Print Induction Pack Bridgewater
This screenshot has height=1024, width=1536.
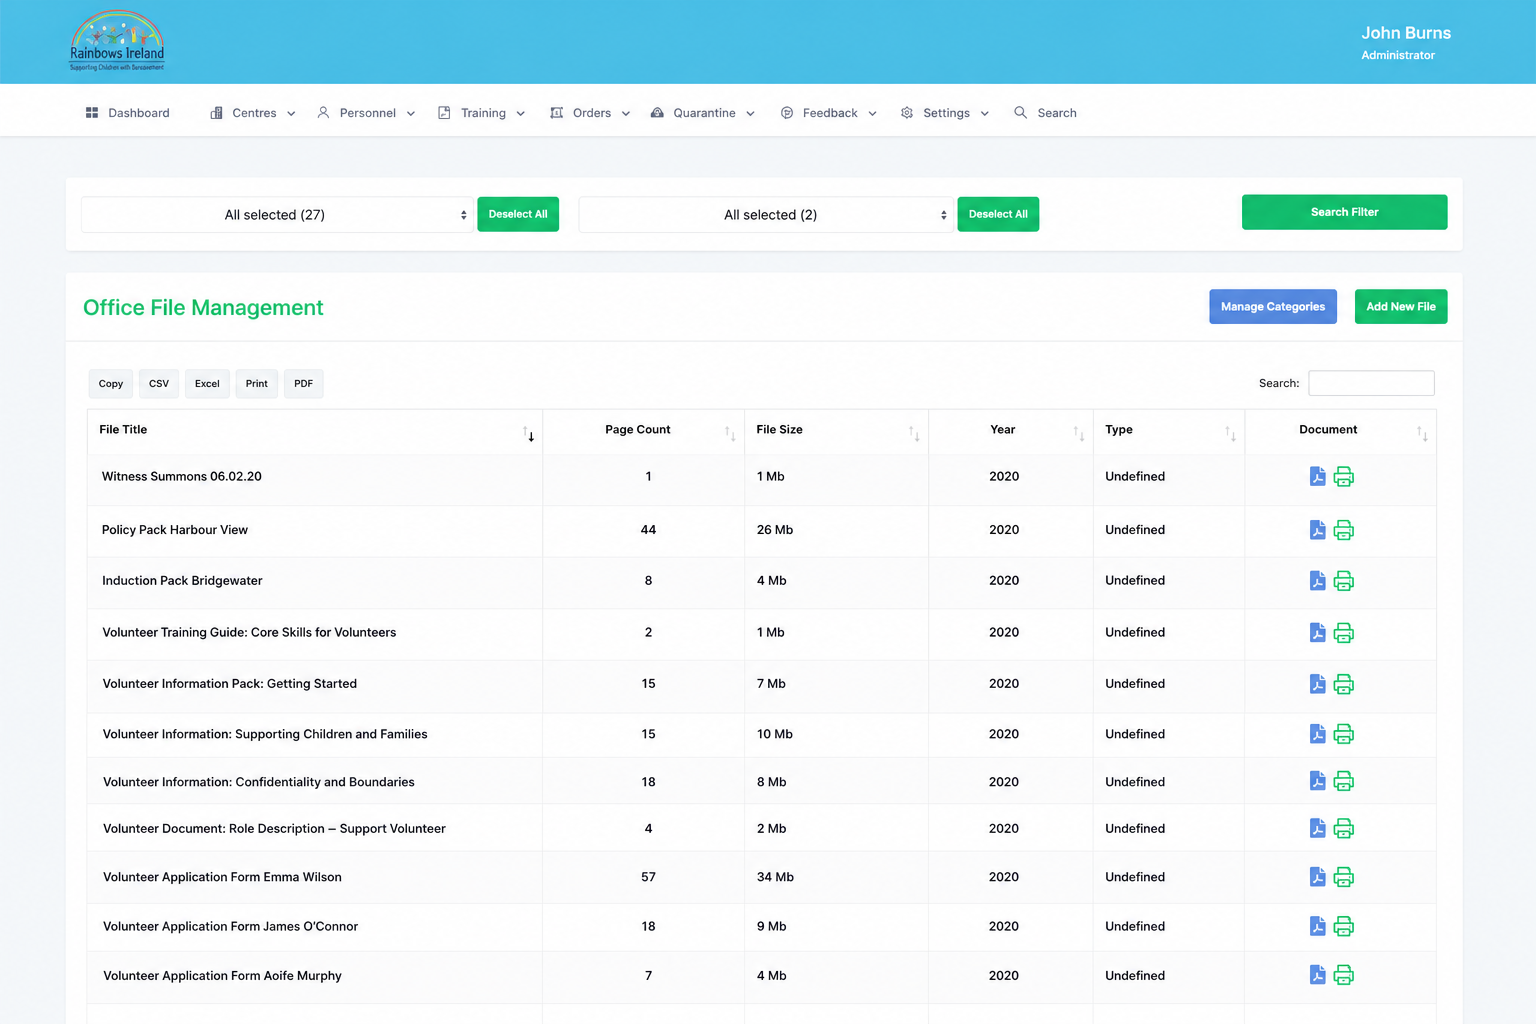coord(1344,581)
